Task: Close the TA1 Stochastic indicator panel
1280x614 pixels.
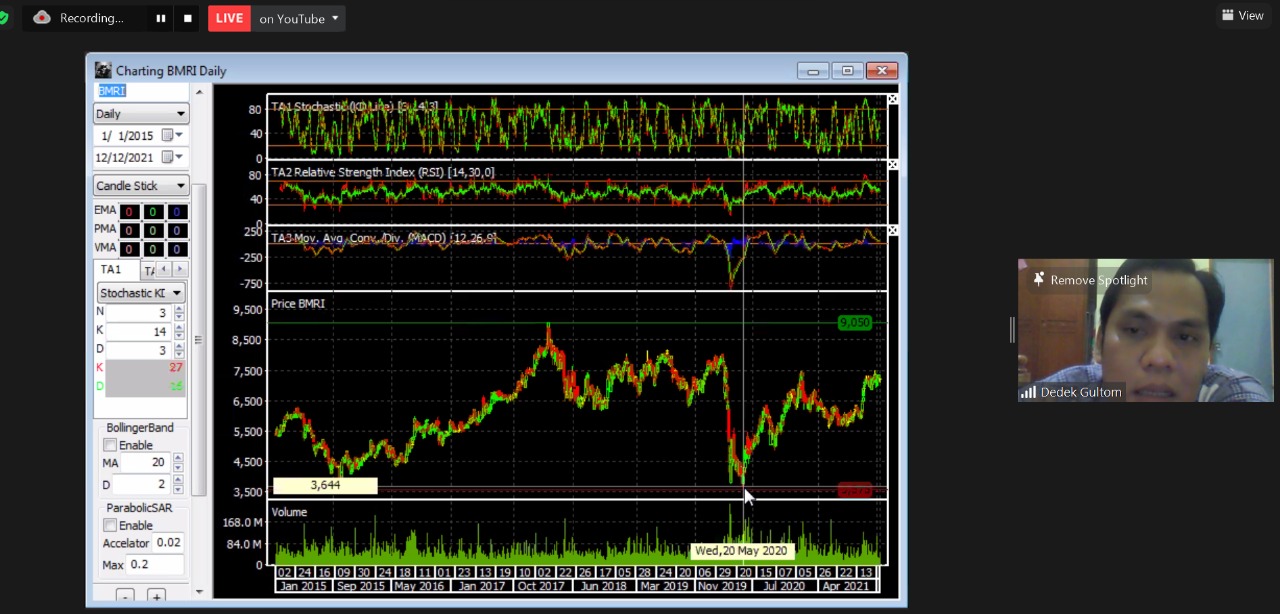Action: [x=893, y=99]
